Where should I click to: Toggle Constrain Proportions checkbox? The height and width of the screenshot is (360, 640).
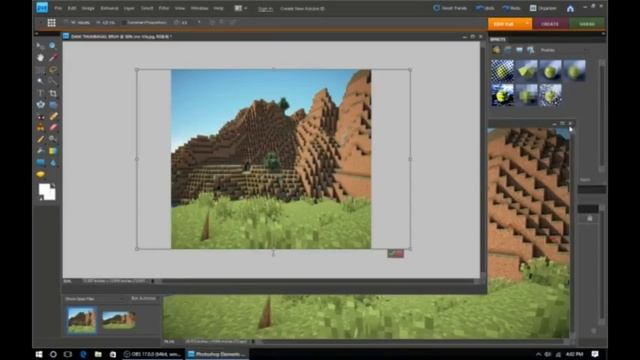(x=124, y=23)
